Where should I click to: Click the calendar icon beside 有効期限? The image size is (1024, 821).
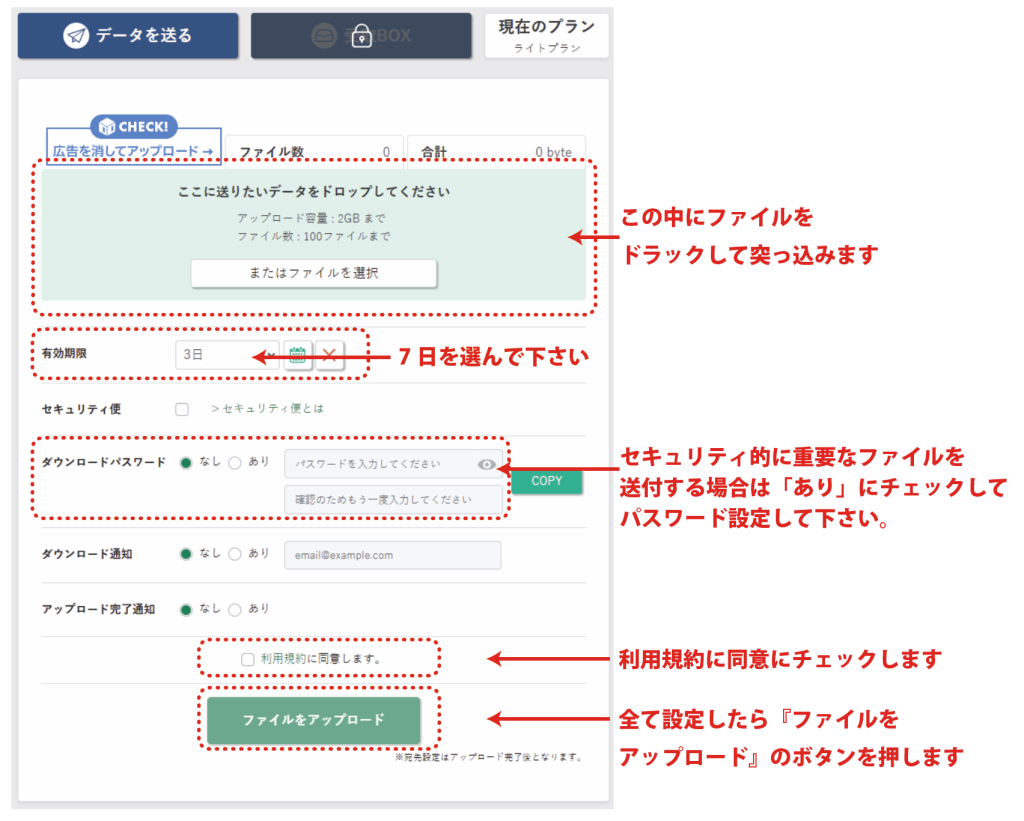(x=297, y=355)
